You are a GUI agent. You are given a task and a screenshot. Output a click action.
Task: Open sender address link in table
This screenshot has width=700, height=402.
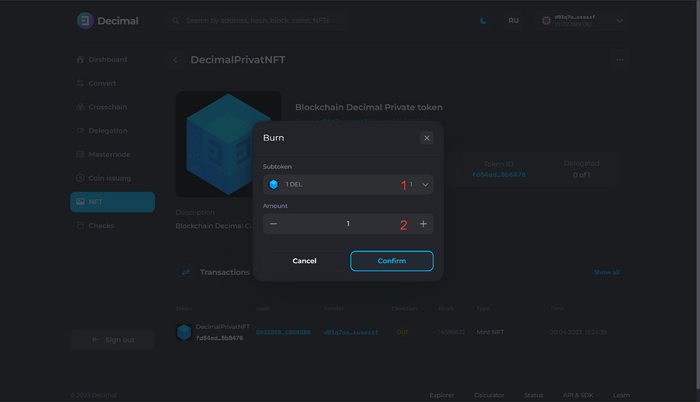[x=351, y=332]
